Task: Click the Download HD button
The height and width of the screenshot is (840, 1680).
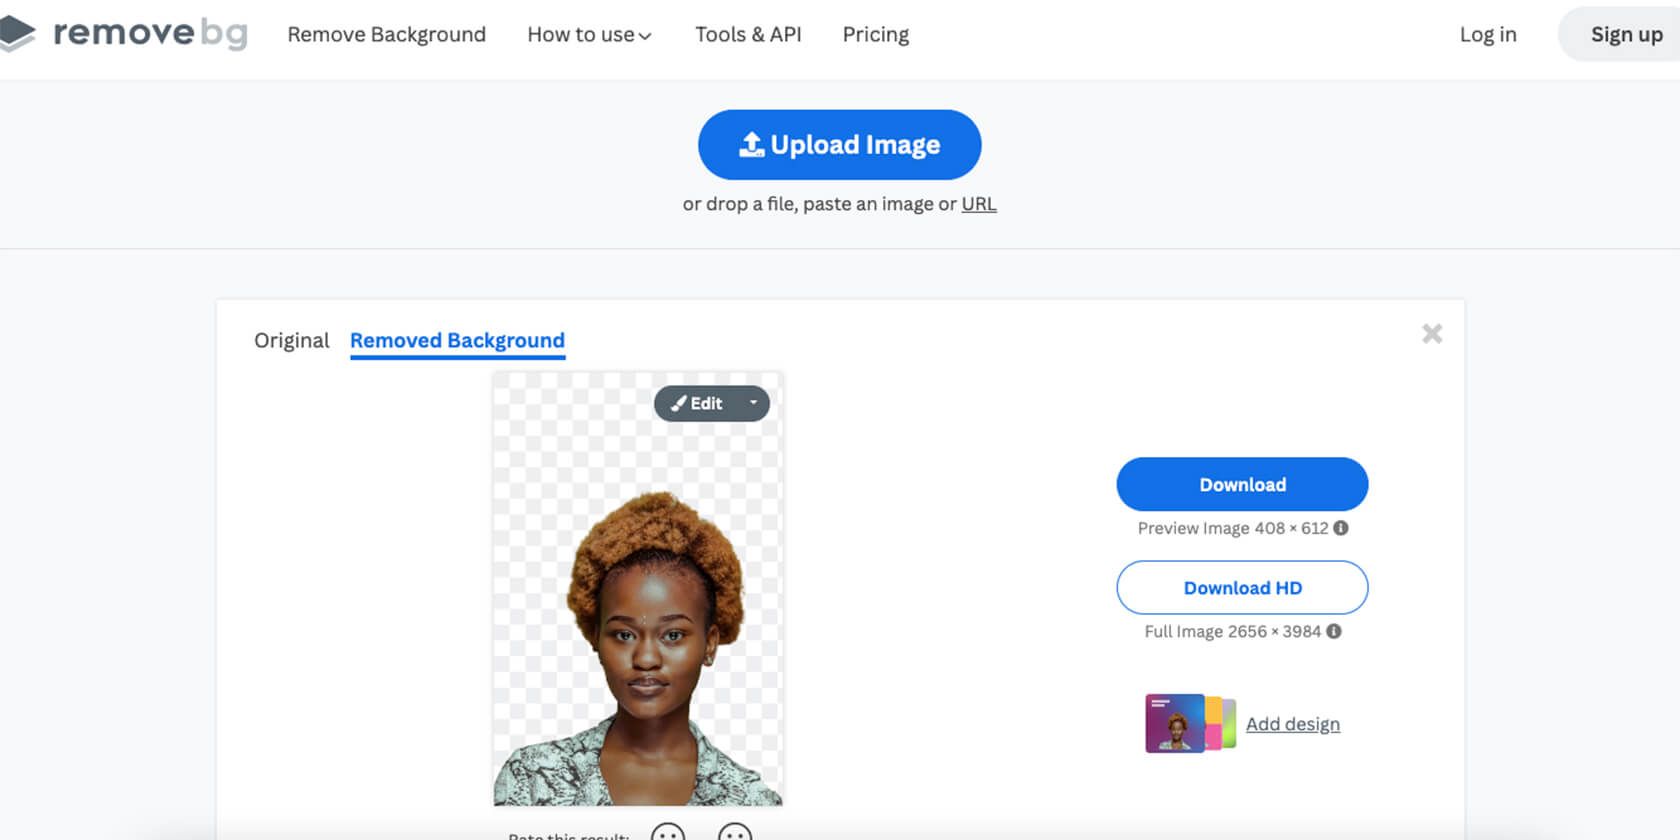Action: (x=1242, y=587)
